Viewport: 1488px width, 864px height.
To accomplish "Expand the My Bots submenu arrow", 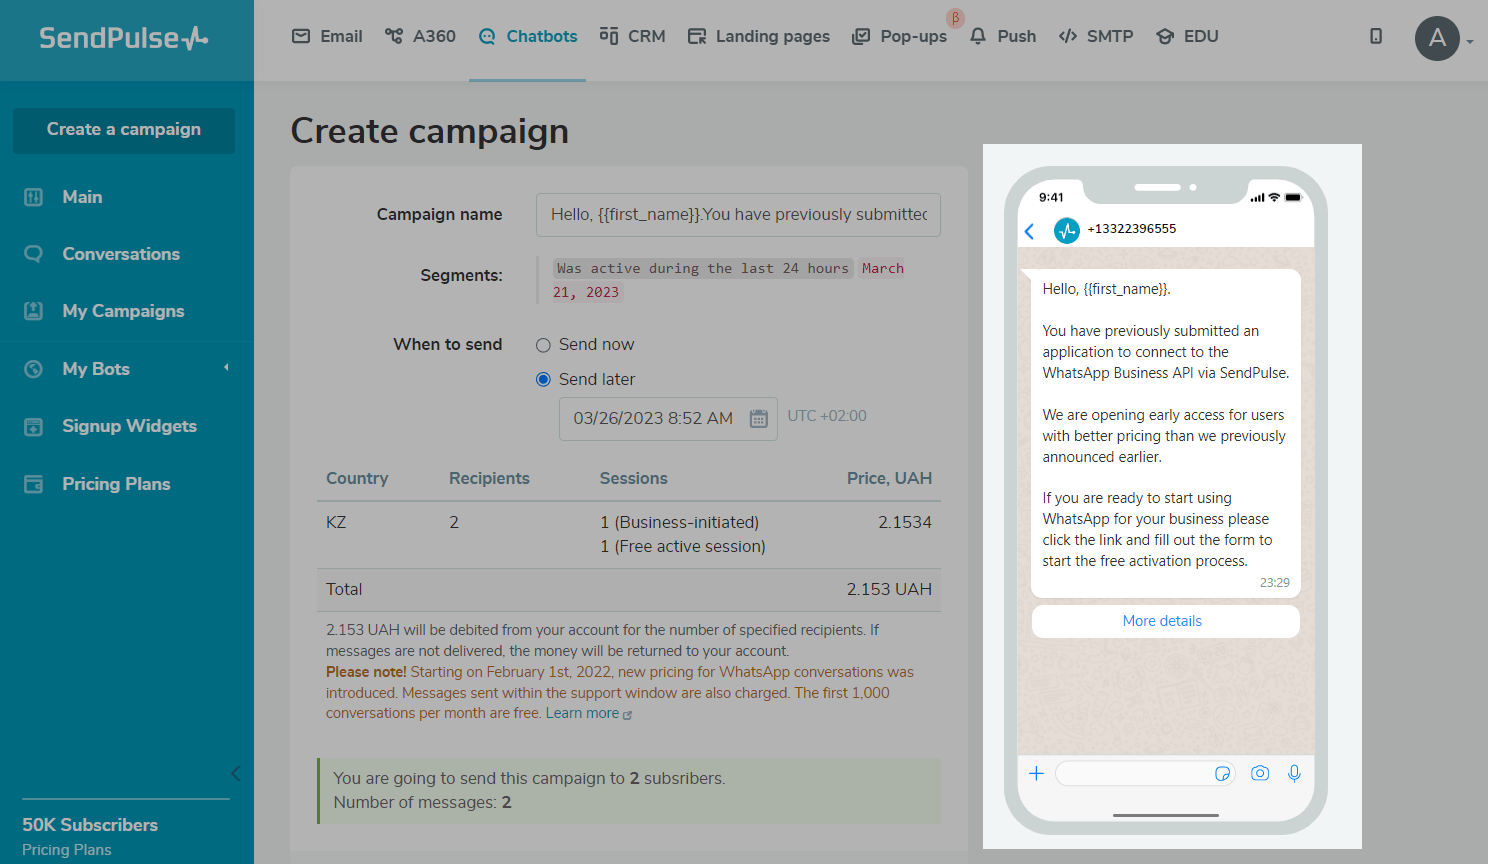I will [x=226, y=368].
